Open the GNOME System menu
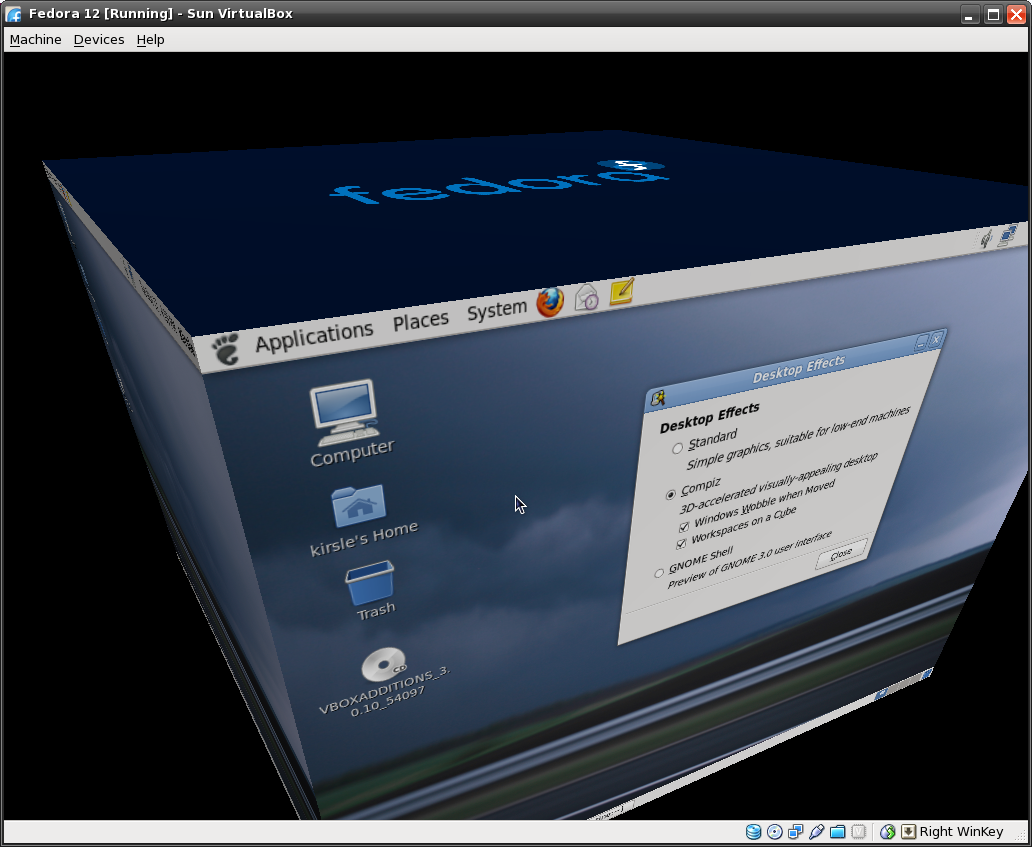Viewport: 1032px width, 847px height. coord(497,309)
